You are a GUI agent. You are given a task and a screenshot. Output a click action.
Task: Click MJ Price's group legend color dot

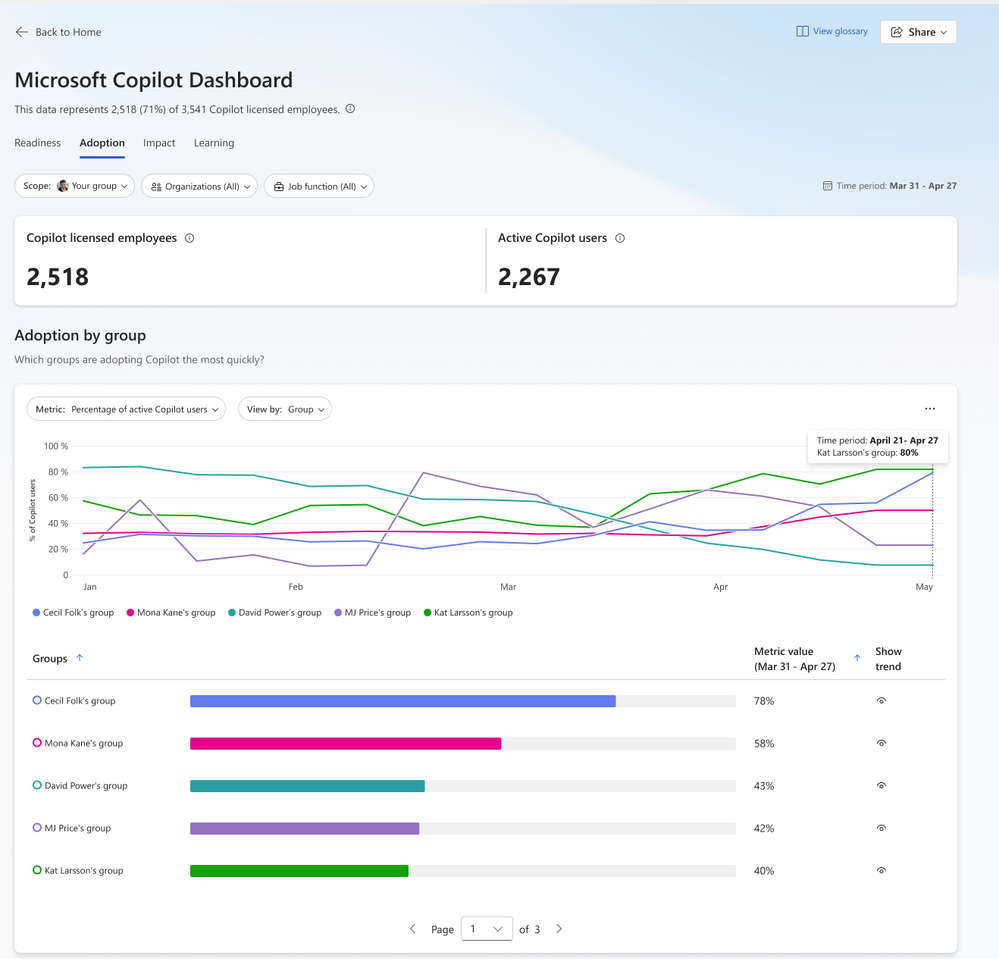pyautogui.click(x=338, y=612)
